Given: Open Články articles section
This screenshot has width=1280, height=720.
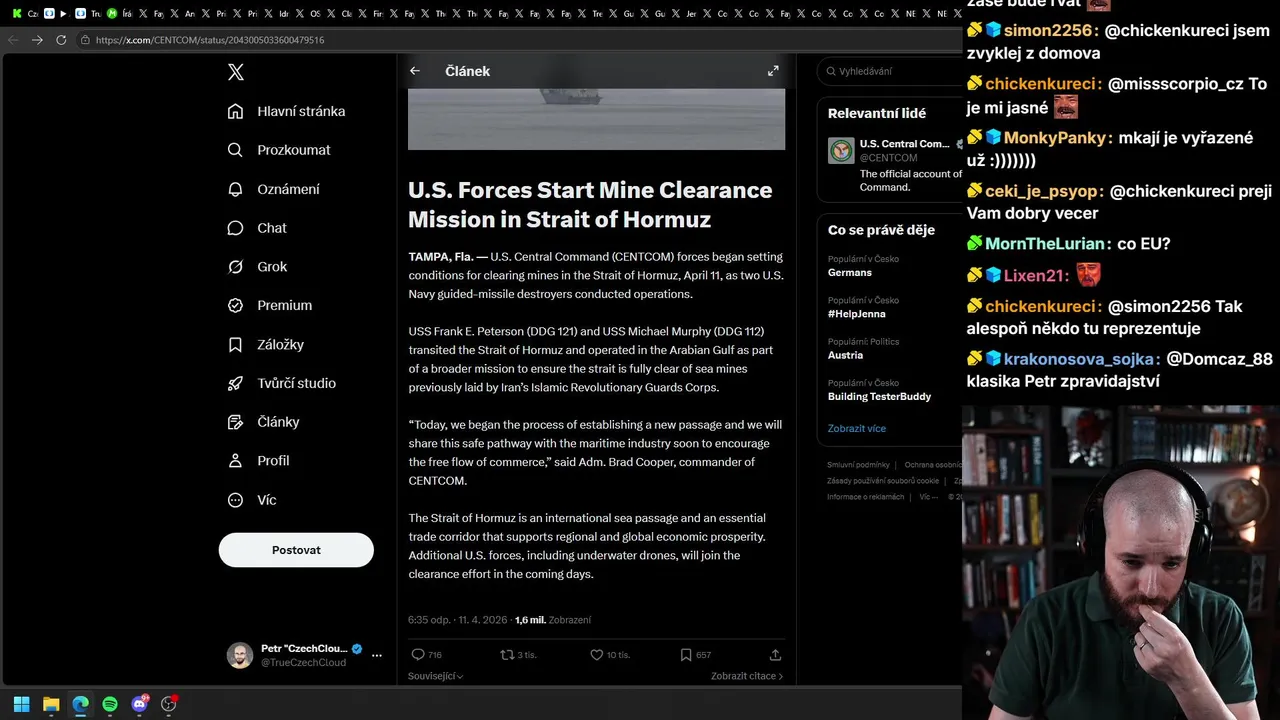Looking at the screenshot, I should [264, 422].
